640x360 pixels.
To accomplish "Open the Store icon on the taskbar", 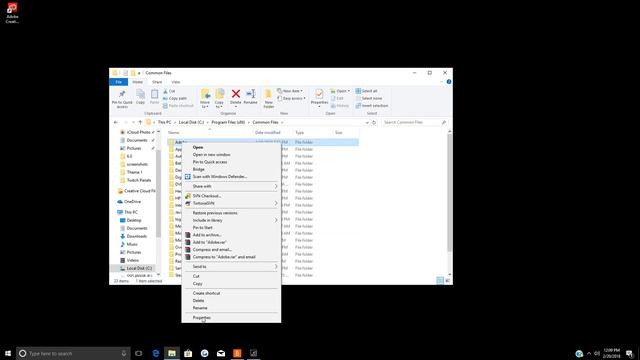I will (x=188, y=353).
